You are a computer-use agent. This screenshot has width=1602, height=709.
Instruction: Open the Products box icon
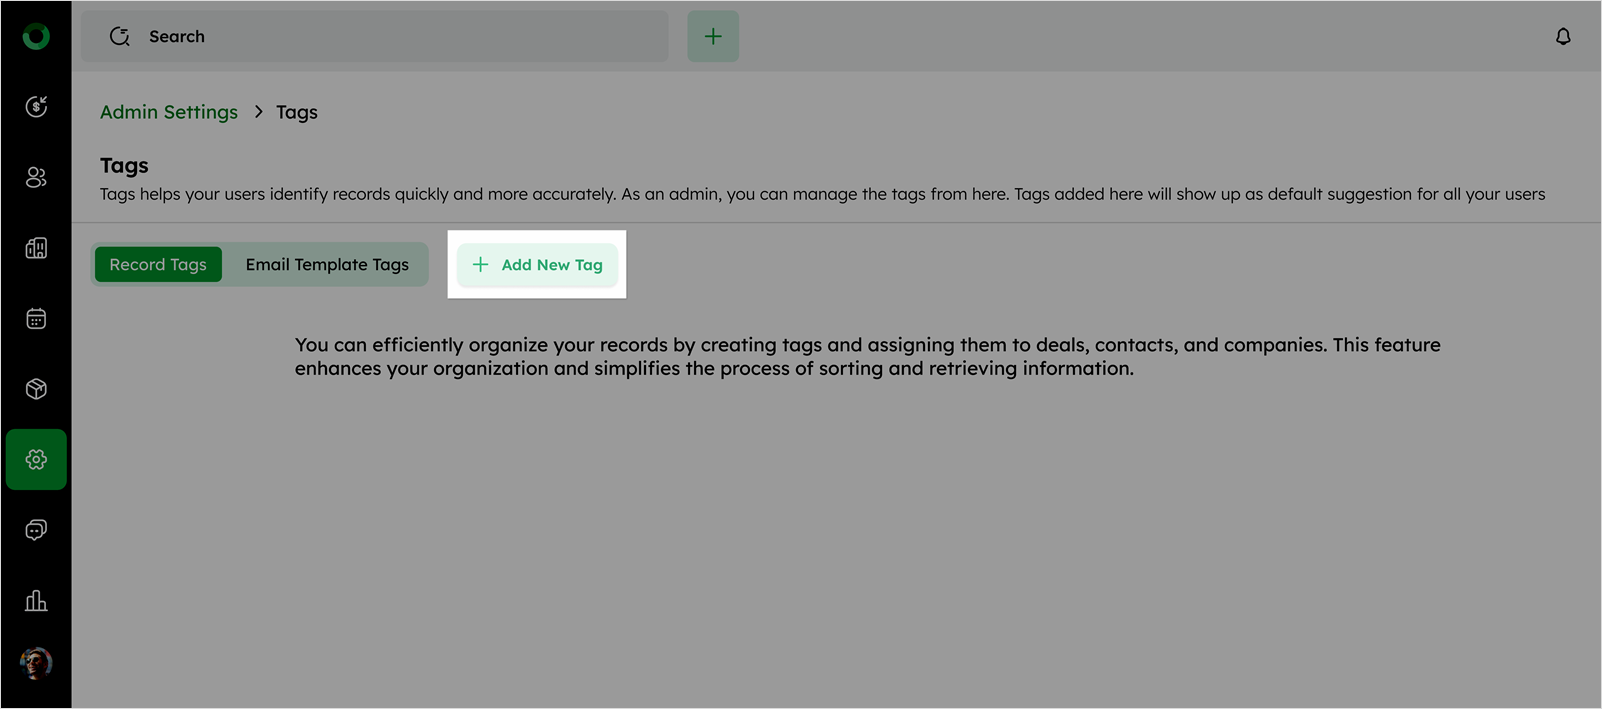coord(36,389)
